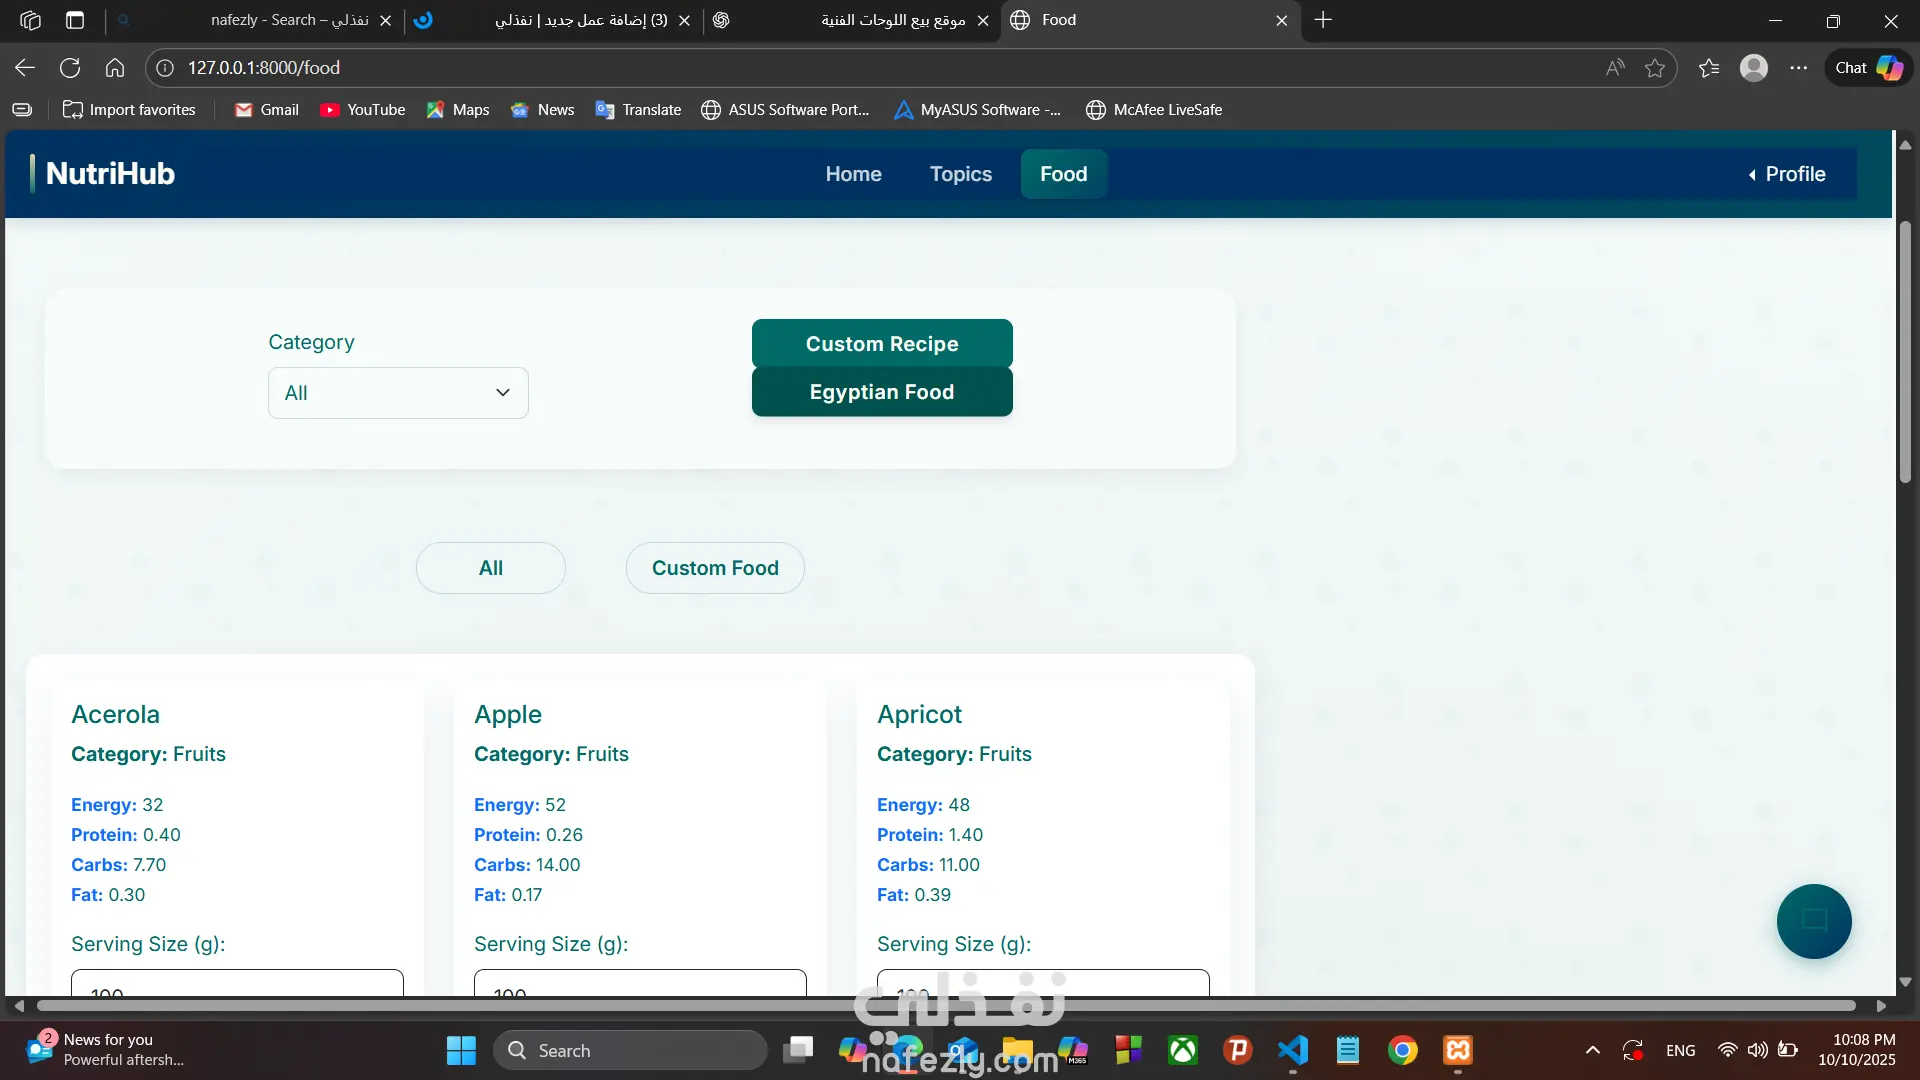Open the browser Settings and more menu
Viewport: 1920px width, 1080px height.
1798,68
